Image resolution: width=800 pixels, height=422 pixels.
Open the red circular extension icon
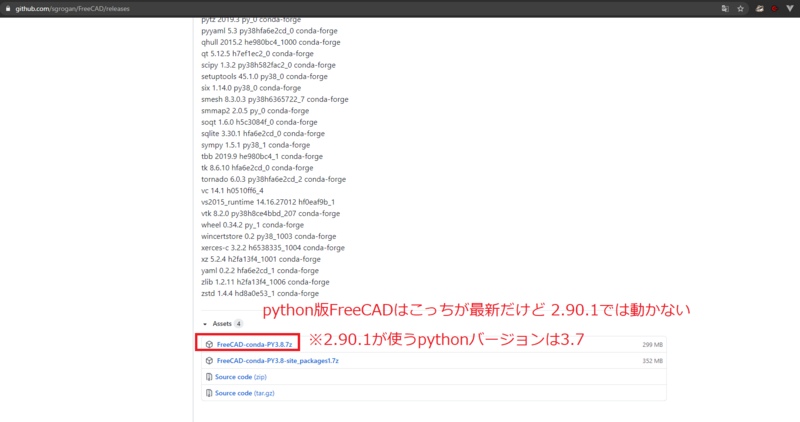(774, 9)
